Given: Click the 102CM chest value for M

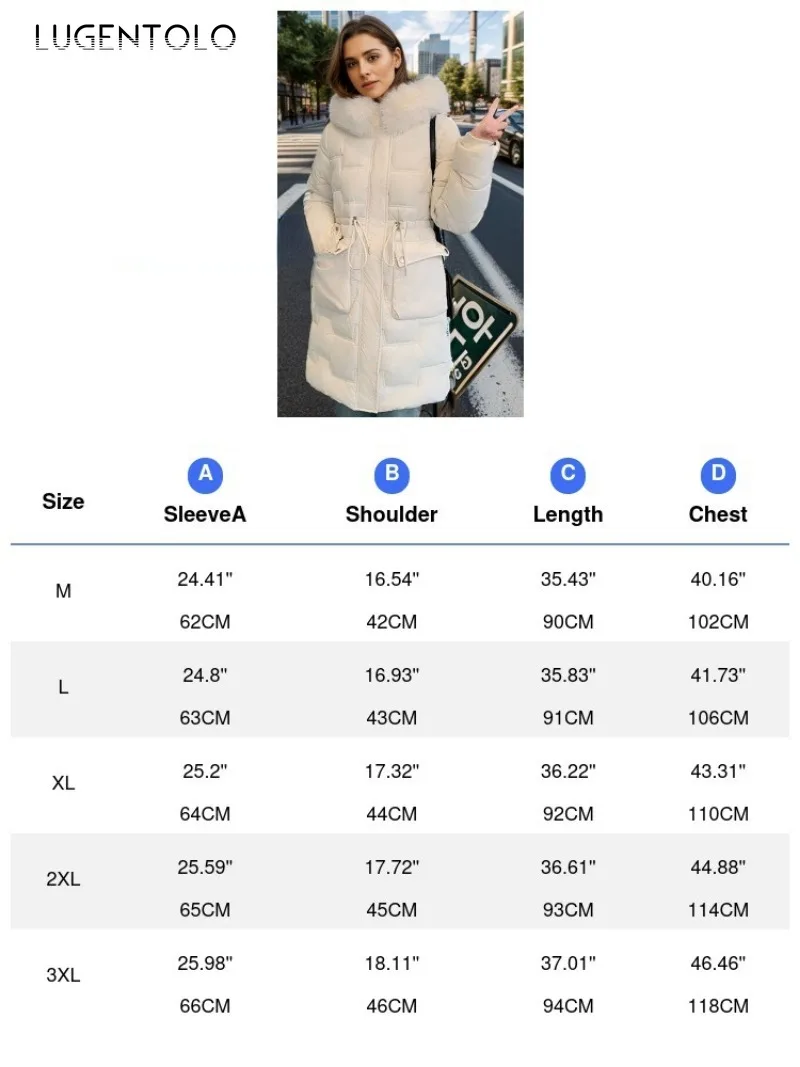Looking at the screenshot, I should (x=718, y=622).
